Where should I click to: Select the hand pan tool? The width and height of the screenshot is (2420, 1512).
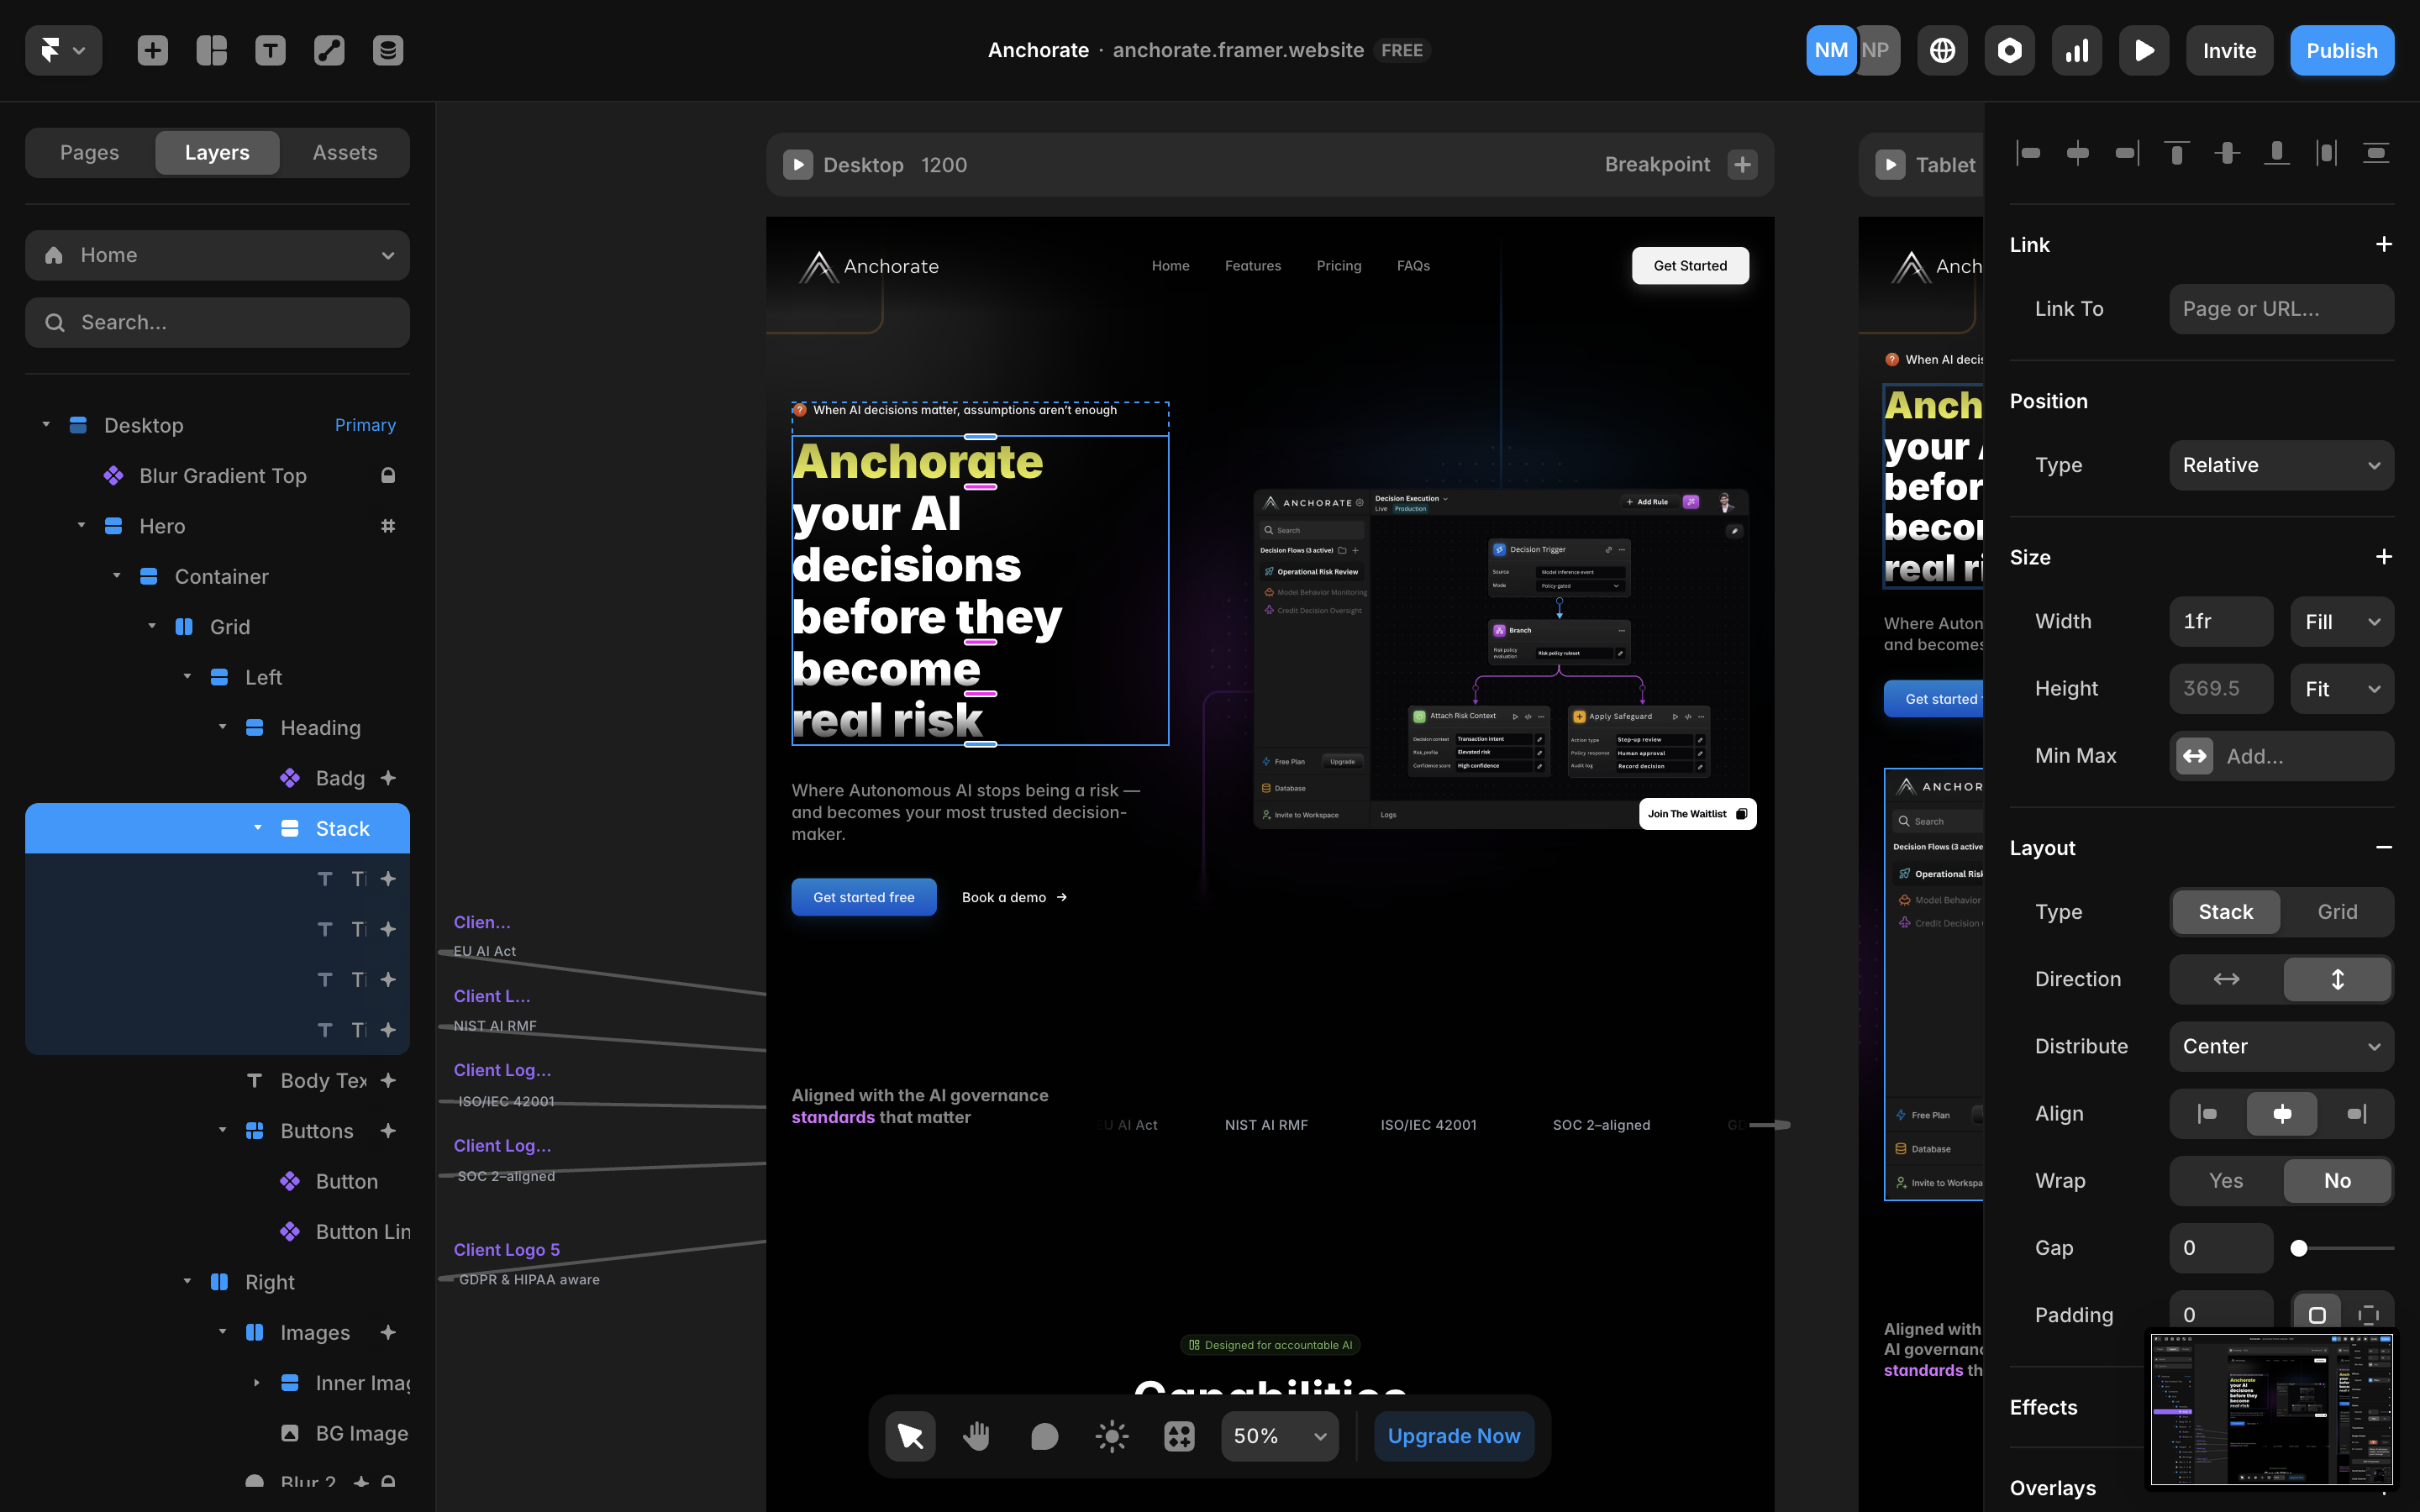click(x=976, y=1436)
